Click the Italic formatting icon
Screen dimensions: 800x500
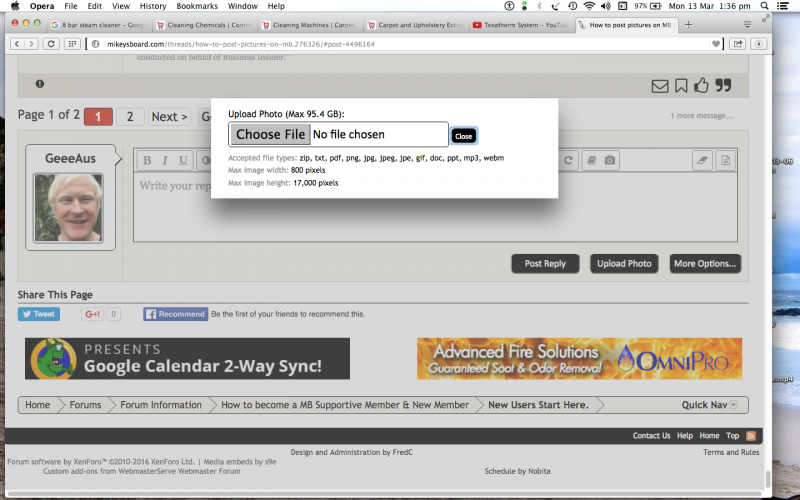point(165,160)
